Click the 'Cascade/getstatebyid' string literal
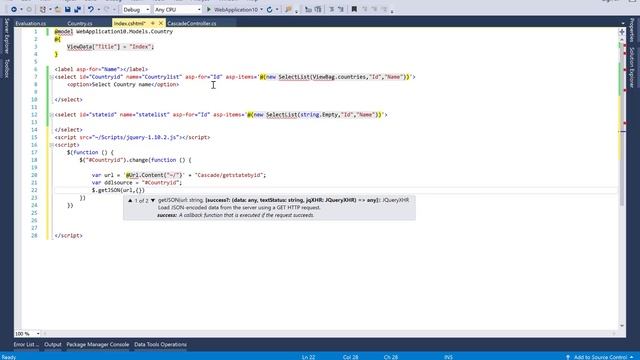 [229, 175]
